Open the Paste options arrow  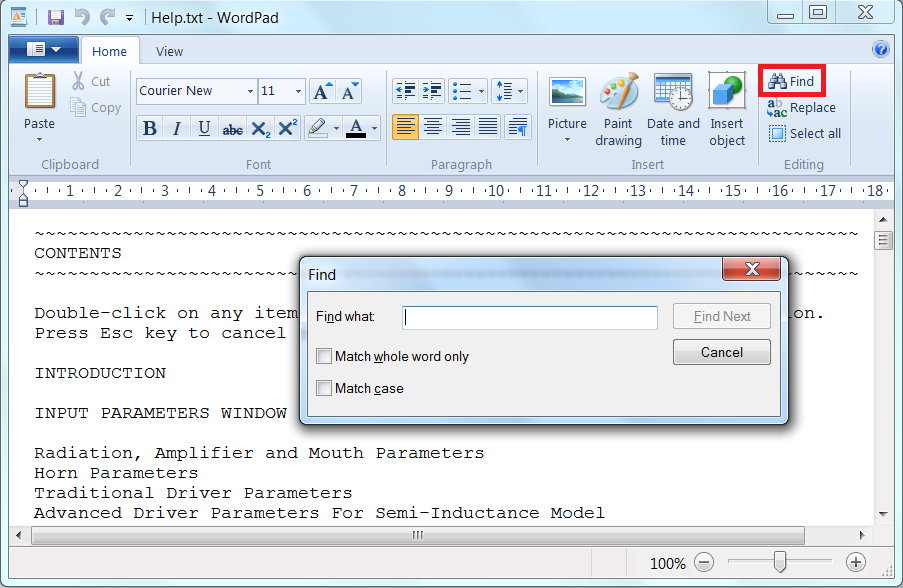tap(39, 140)
